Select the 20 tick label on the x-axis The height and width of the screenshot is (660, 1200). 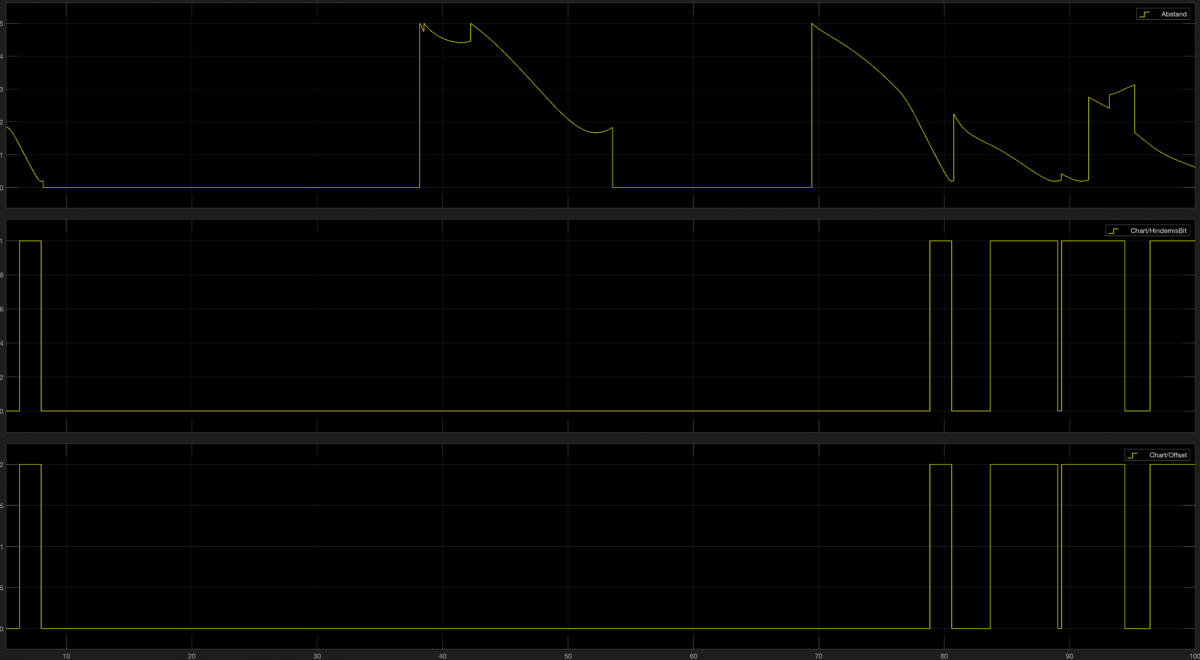point(191,654)
